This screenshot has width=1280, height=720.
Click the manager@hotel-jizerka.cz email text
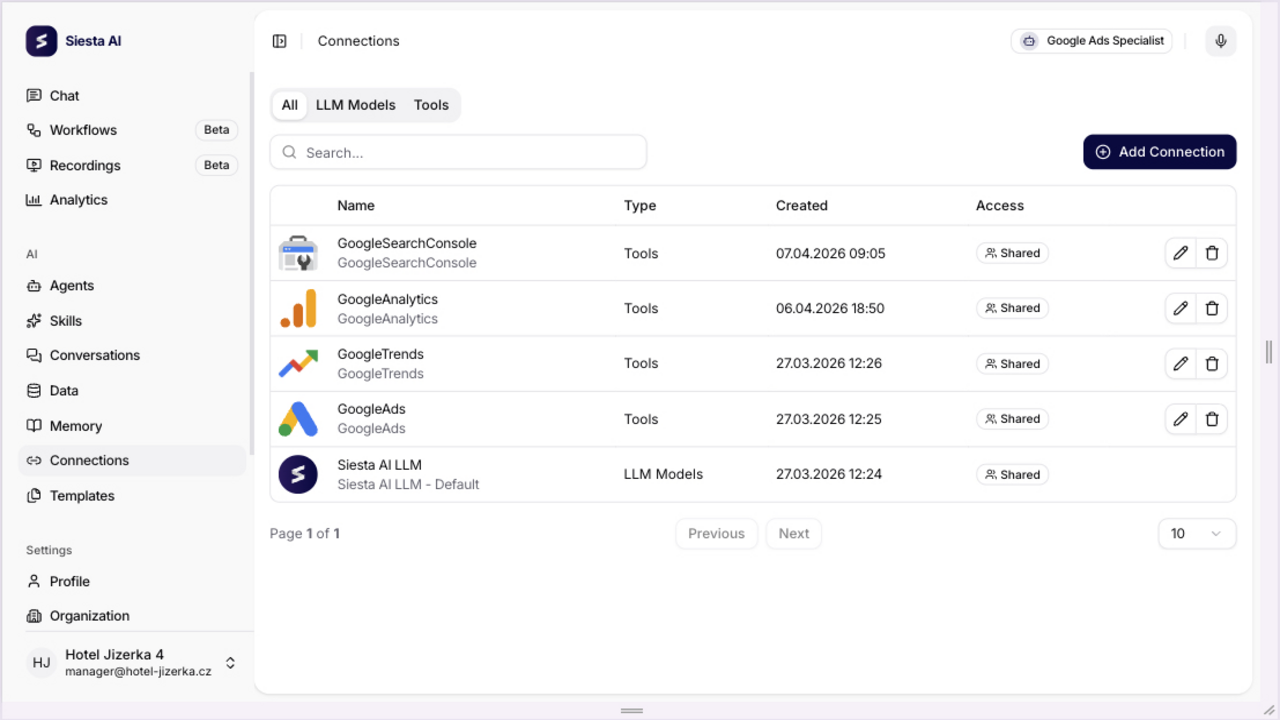pos(138,672)
